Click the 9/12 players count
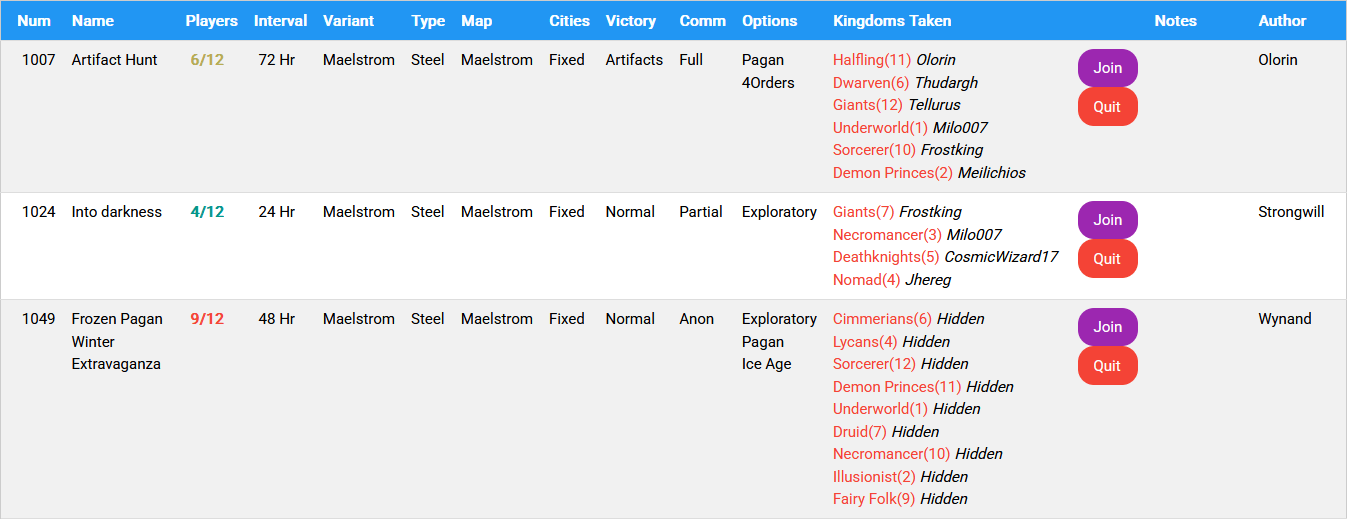1347x519 pixels. 207,319
